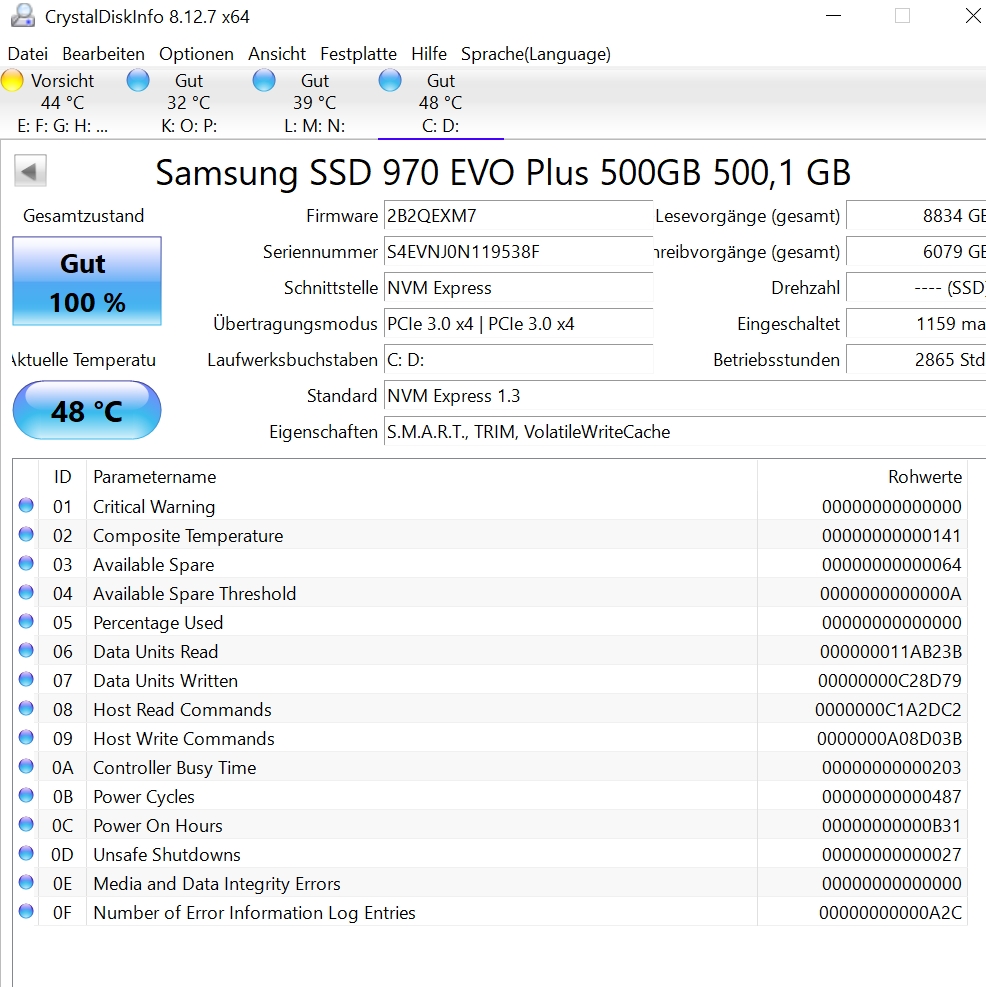Click raw value 0000000000A2C
This screenshot has width=986, height=987.
coord(890,913)
